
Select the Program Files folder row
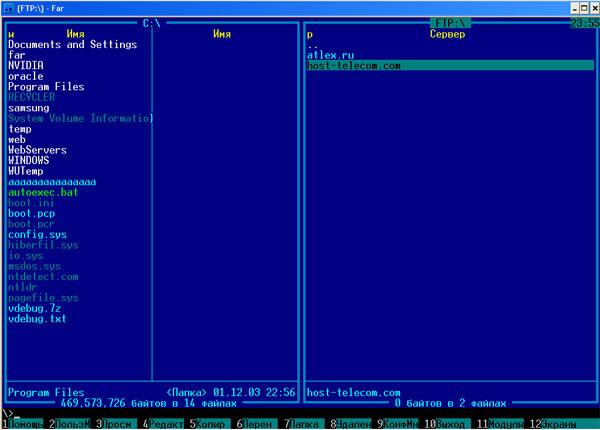pyautogui.click(x=46, y=87)
